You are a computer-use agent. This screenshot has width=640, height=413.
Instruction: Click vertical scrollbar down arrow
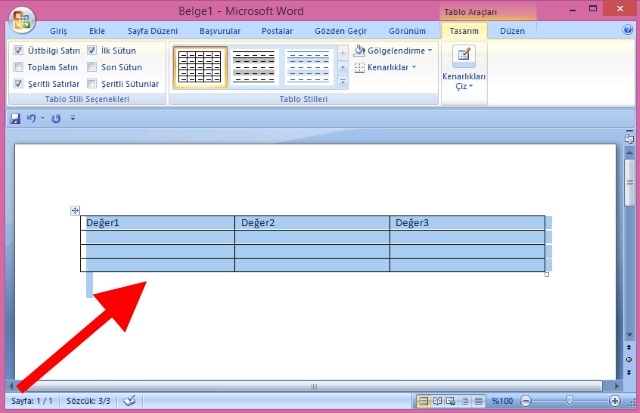(630, 335)
